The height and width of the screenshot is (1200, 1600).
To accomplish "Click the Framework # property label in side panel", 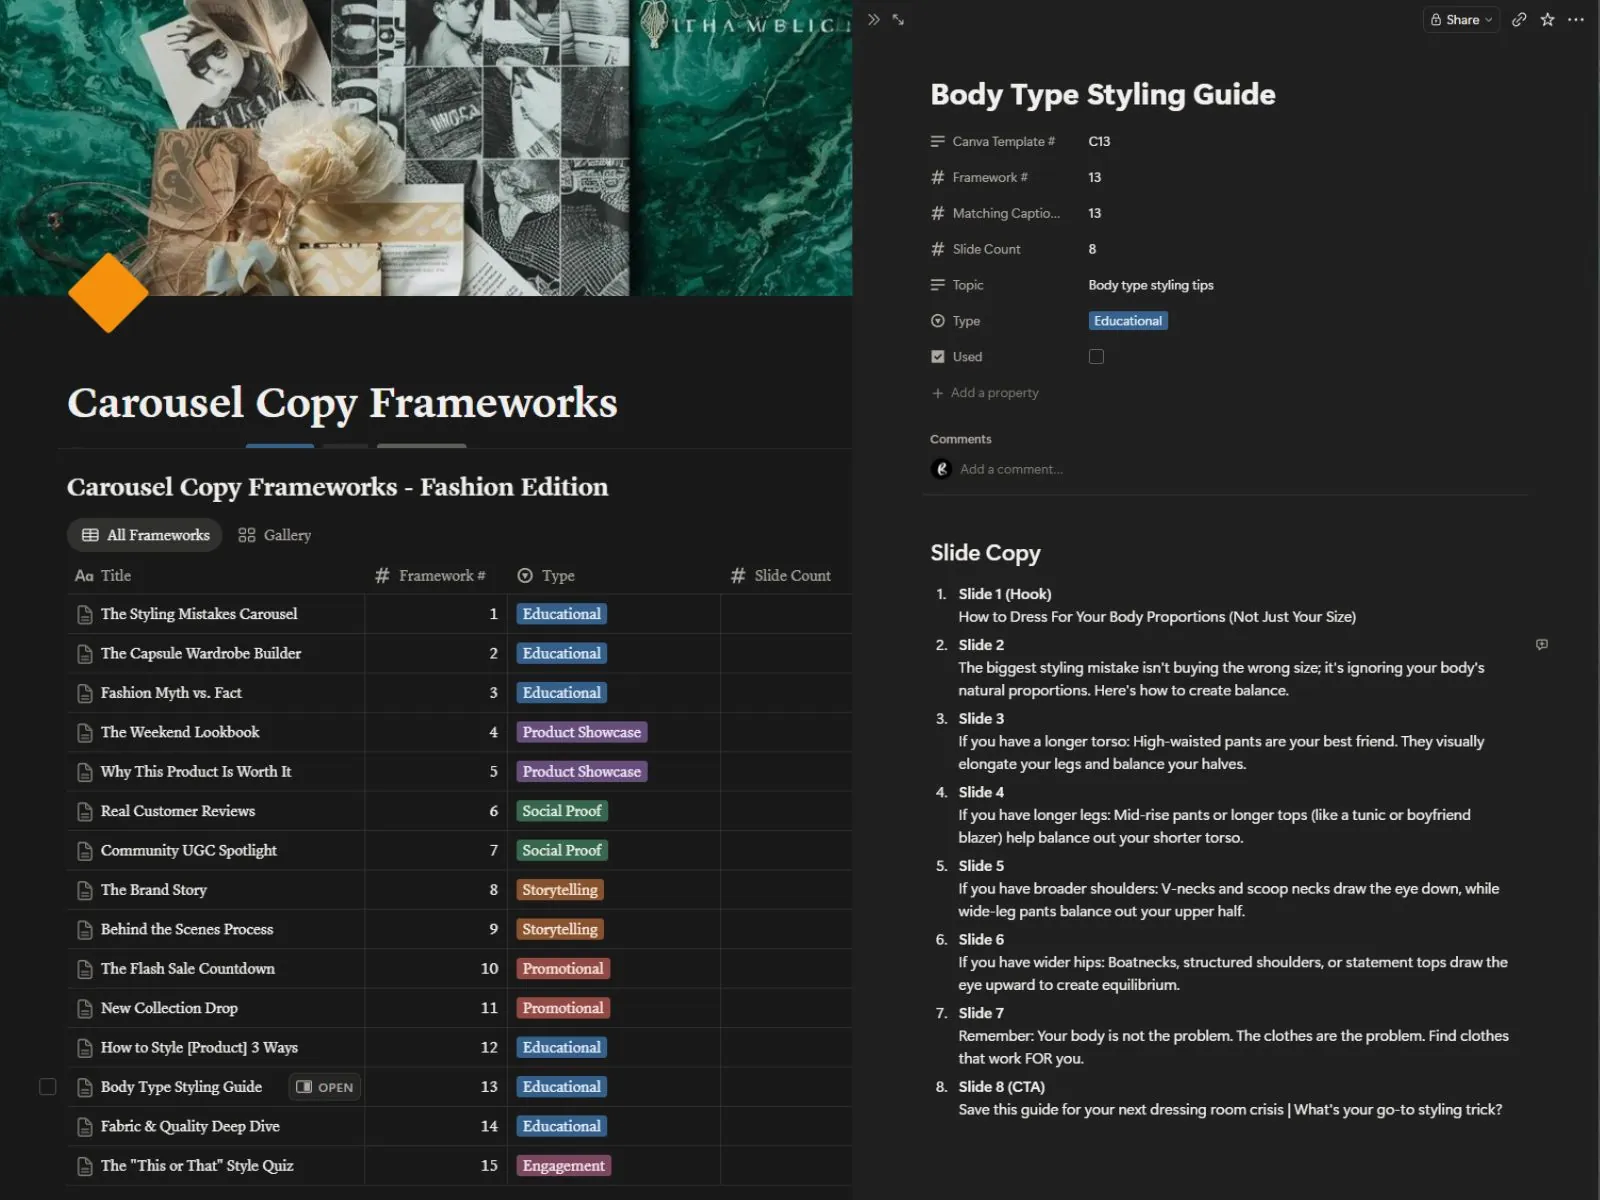I will [x=990, y=178].
